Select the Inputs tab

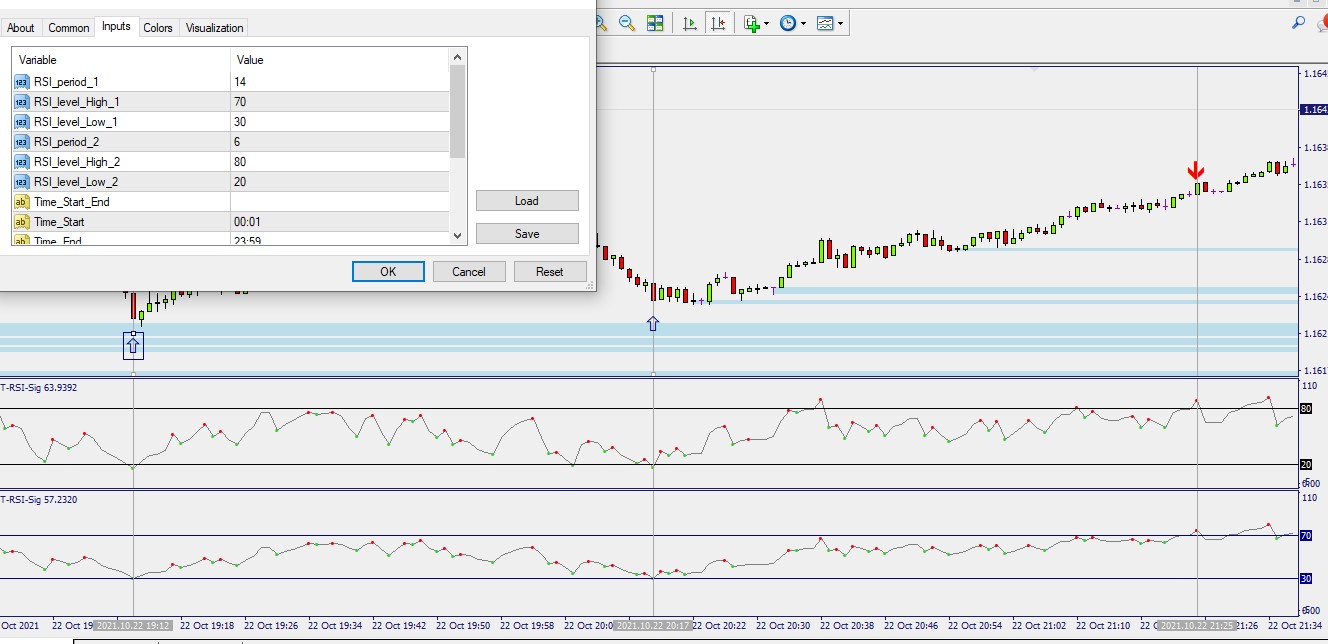click(116, 26)
